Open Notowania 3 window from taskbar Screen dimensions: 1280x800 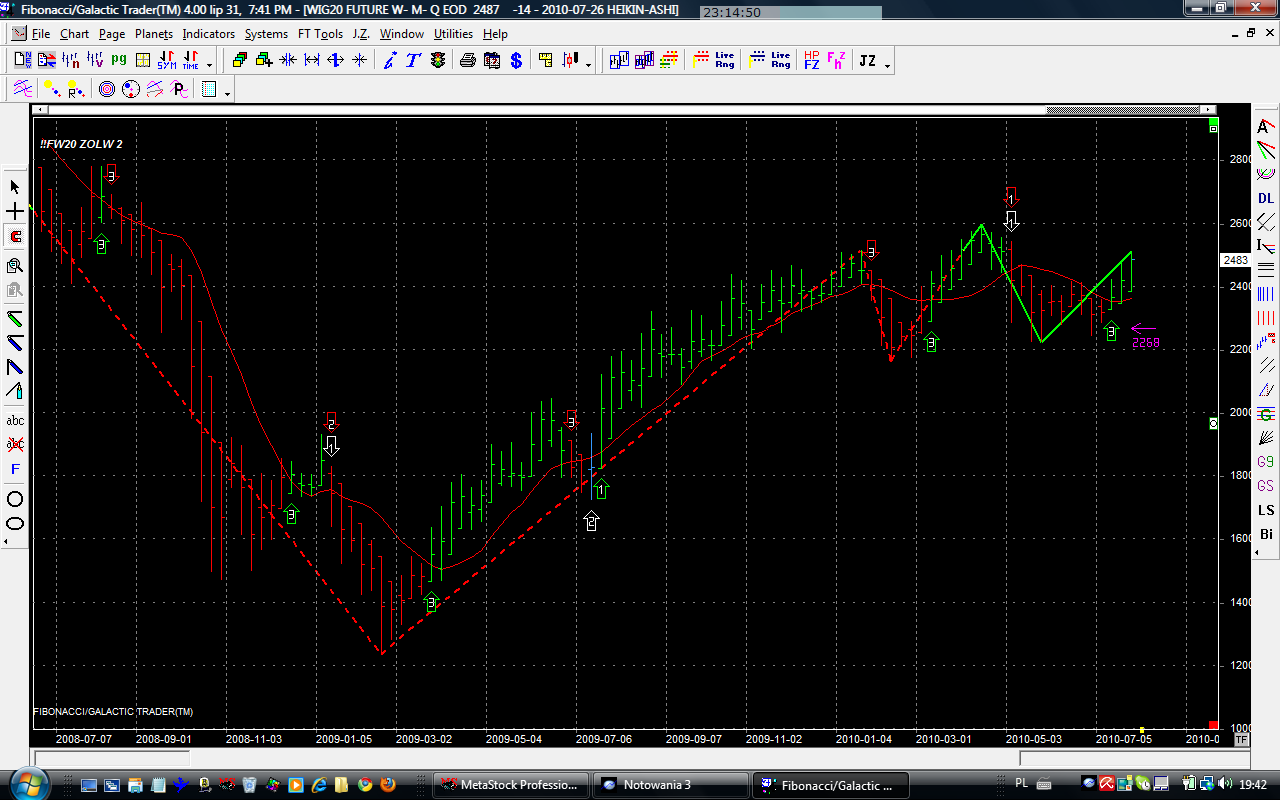pyautogui.click(x=668, y=785)
